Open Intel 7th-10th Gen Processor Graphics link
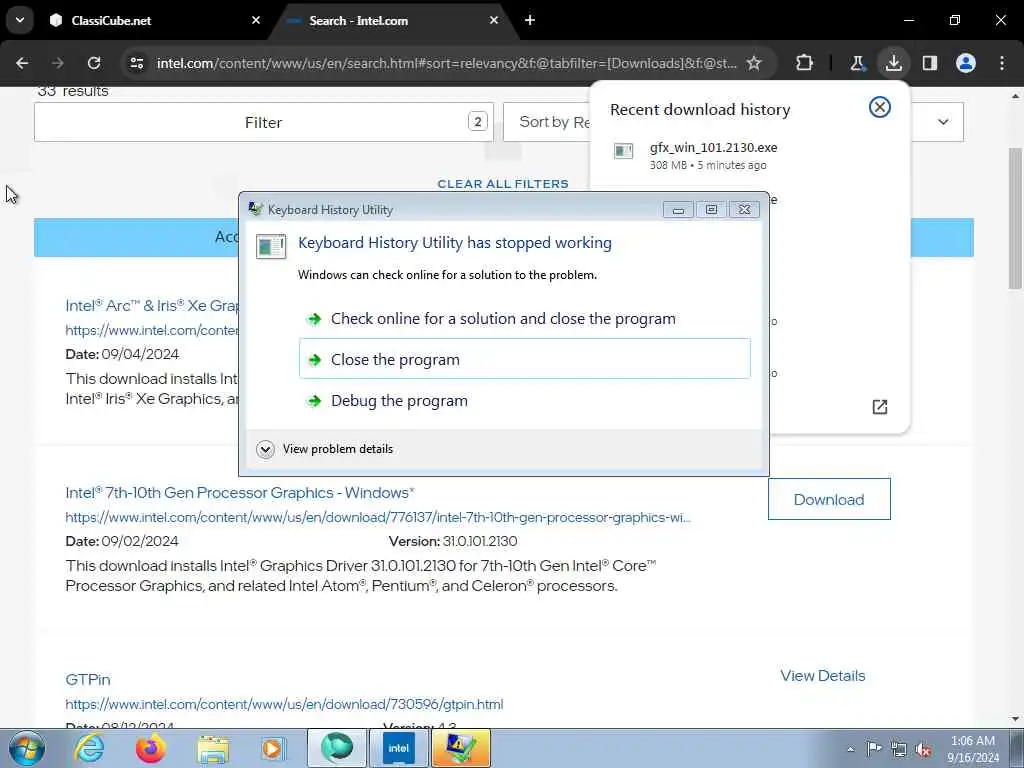The width and height of the screenshot is (1024, 768). (240, 493)
